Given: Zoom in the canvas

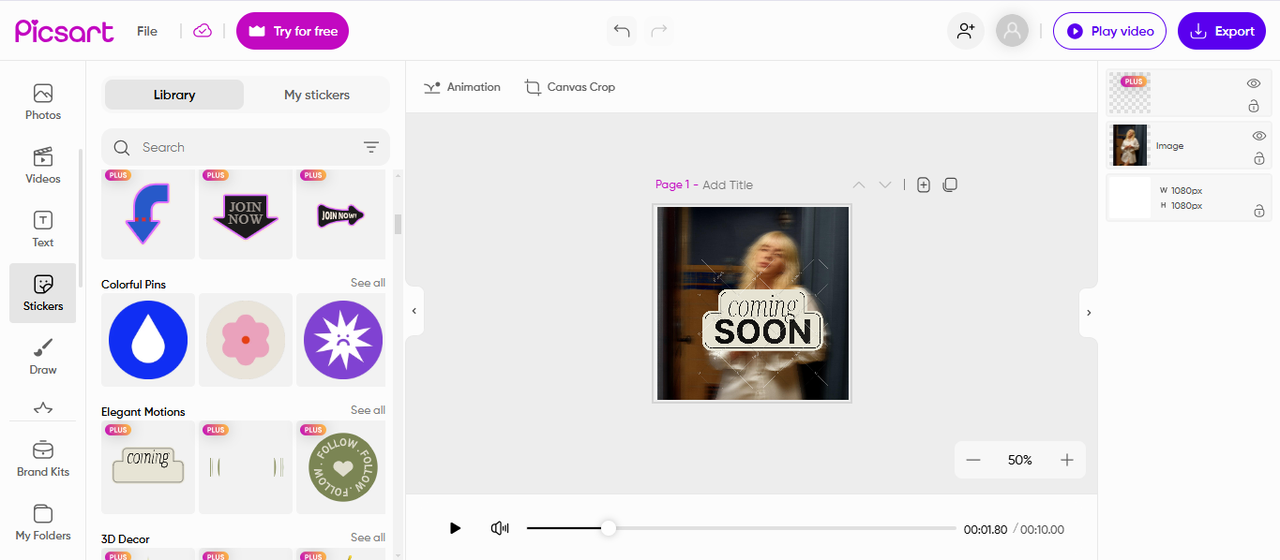Looking at the screenshot, I should (1067, 460).
